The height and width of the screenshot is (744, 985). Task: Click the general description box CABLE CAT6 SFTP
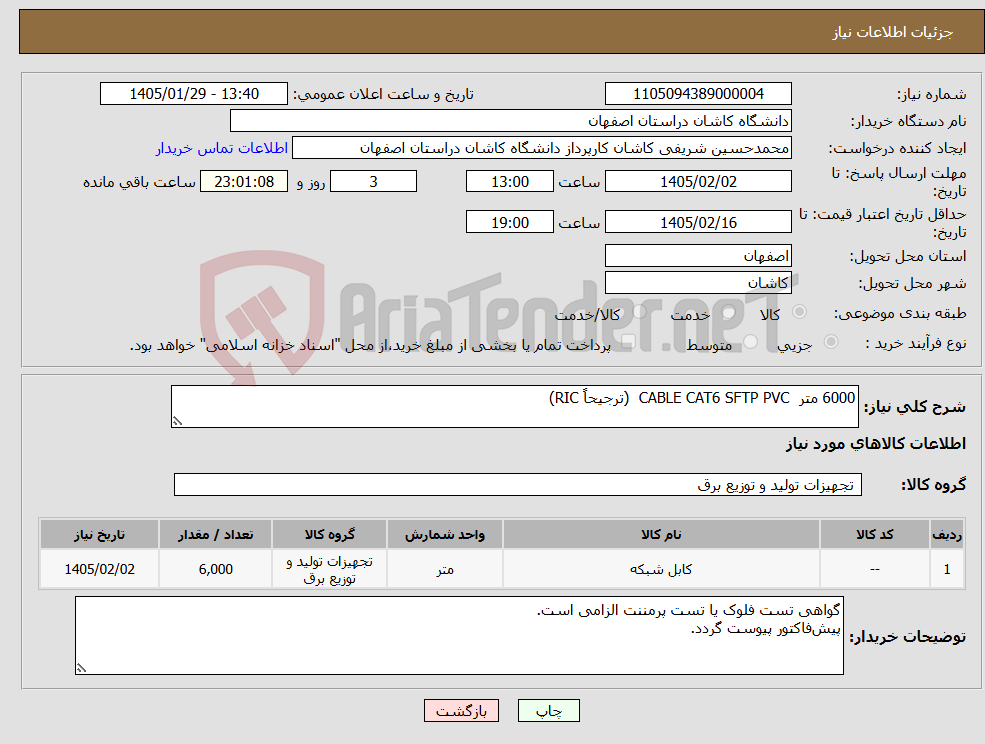514,407
